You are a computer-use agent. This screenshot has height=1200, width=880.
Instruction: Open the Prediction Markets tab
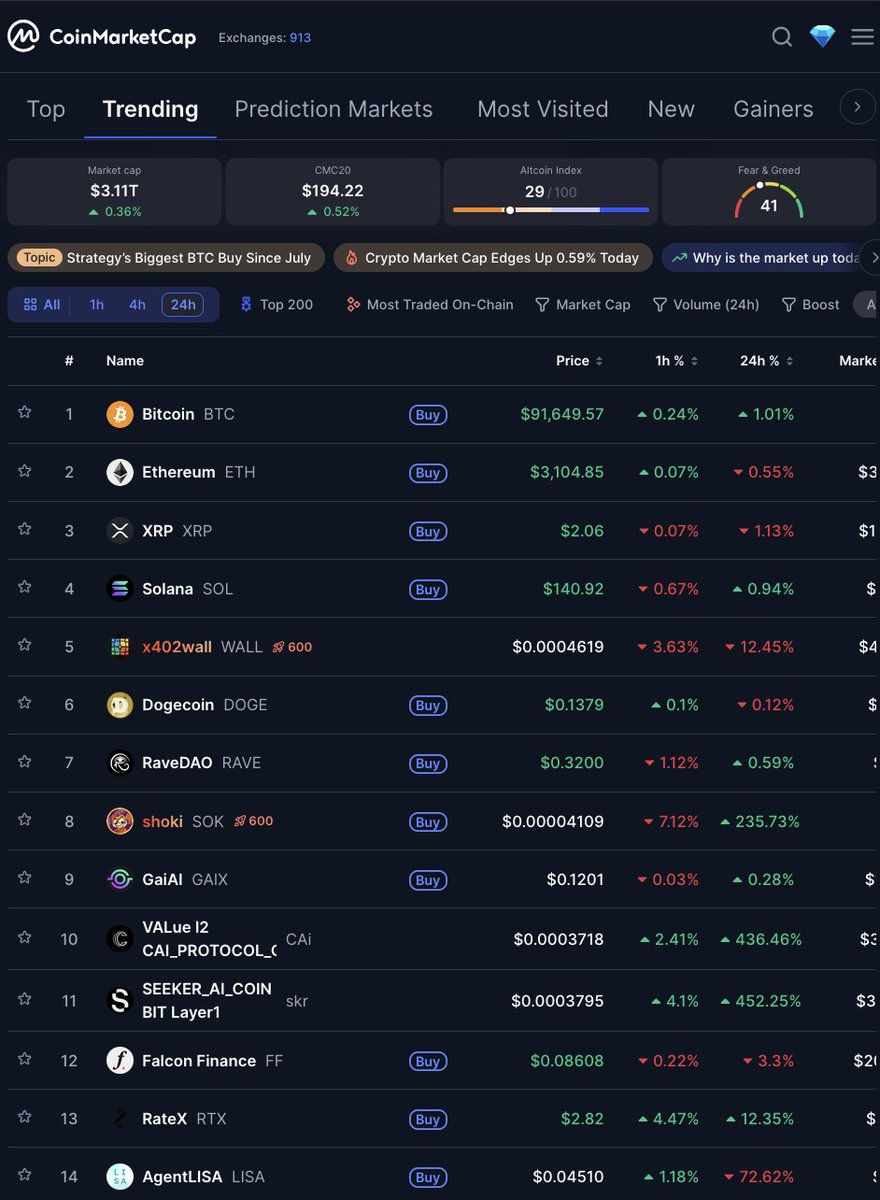(333, 108)
